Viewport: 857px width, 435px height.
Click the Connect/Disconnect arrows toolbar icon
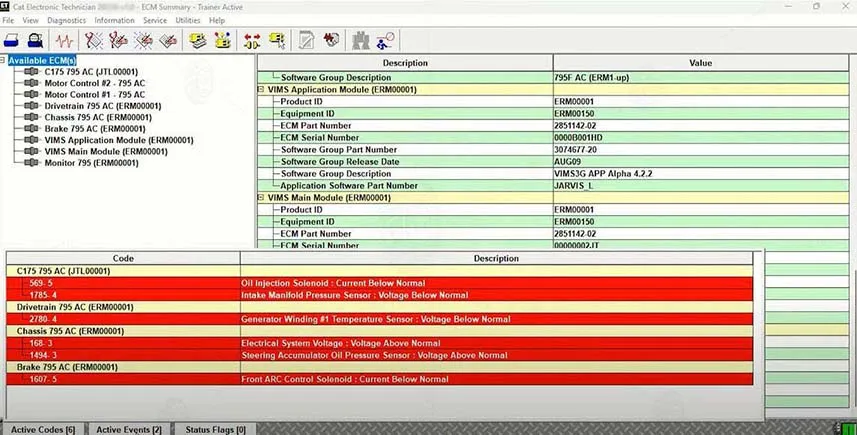point(251,41)
